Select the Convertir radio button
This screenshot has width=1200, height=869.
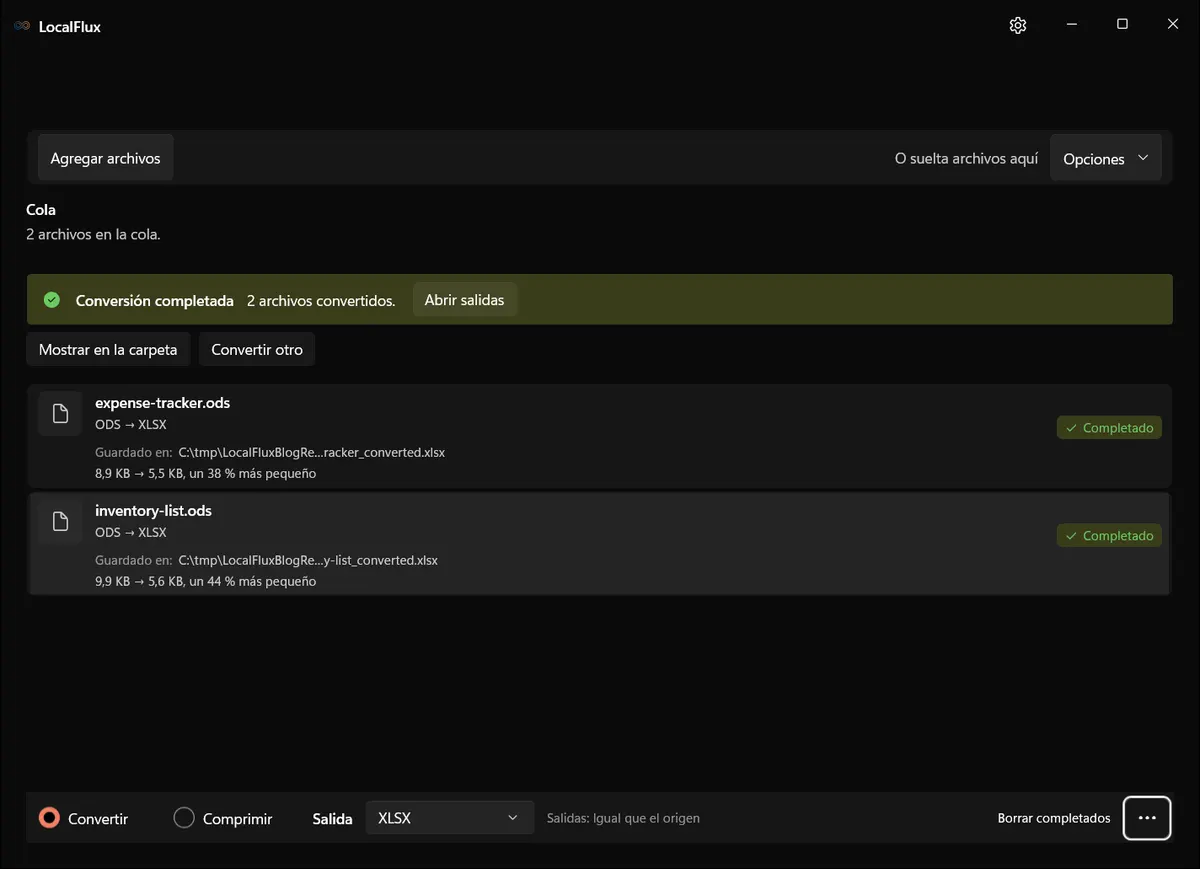point(49,818)
